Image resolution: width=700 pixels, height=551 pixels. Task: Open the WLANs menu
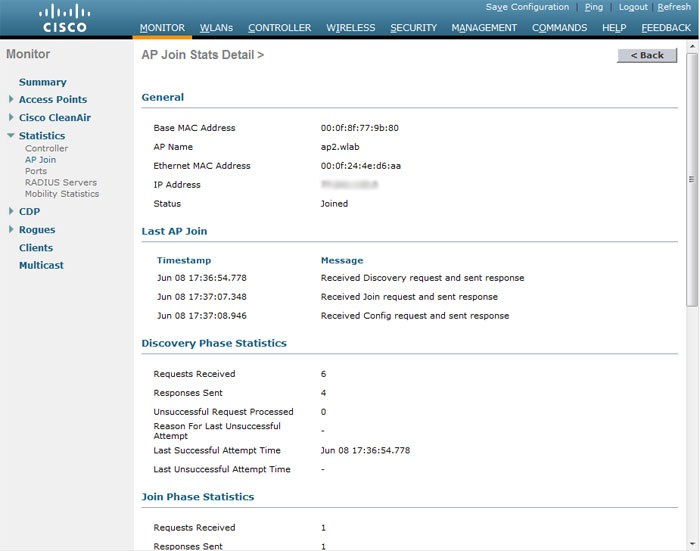[x=216, y=28]
